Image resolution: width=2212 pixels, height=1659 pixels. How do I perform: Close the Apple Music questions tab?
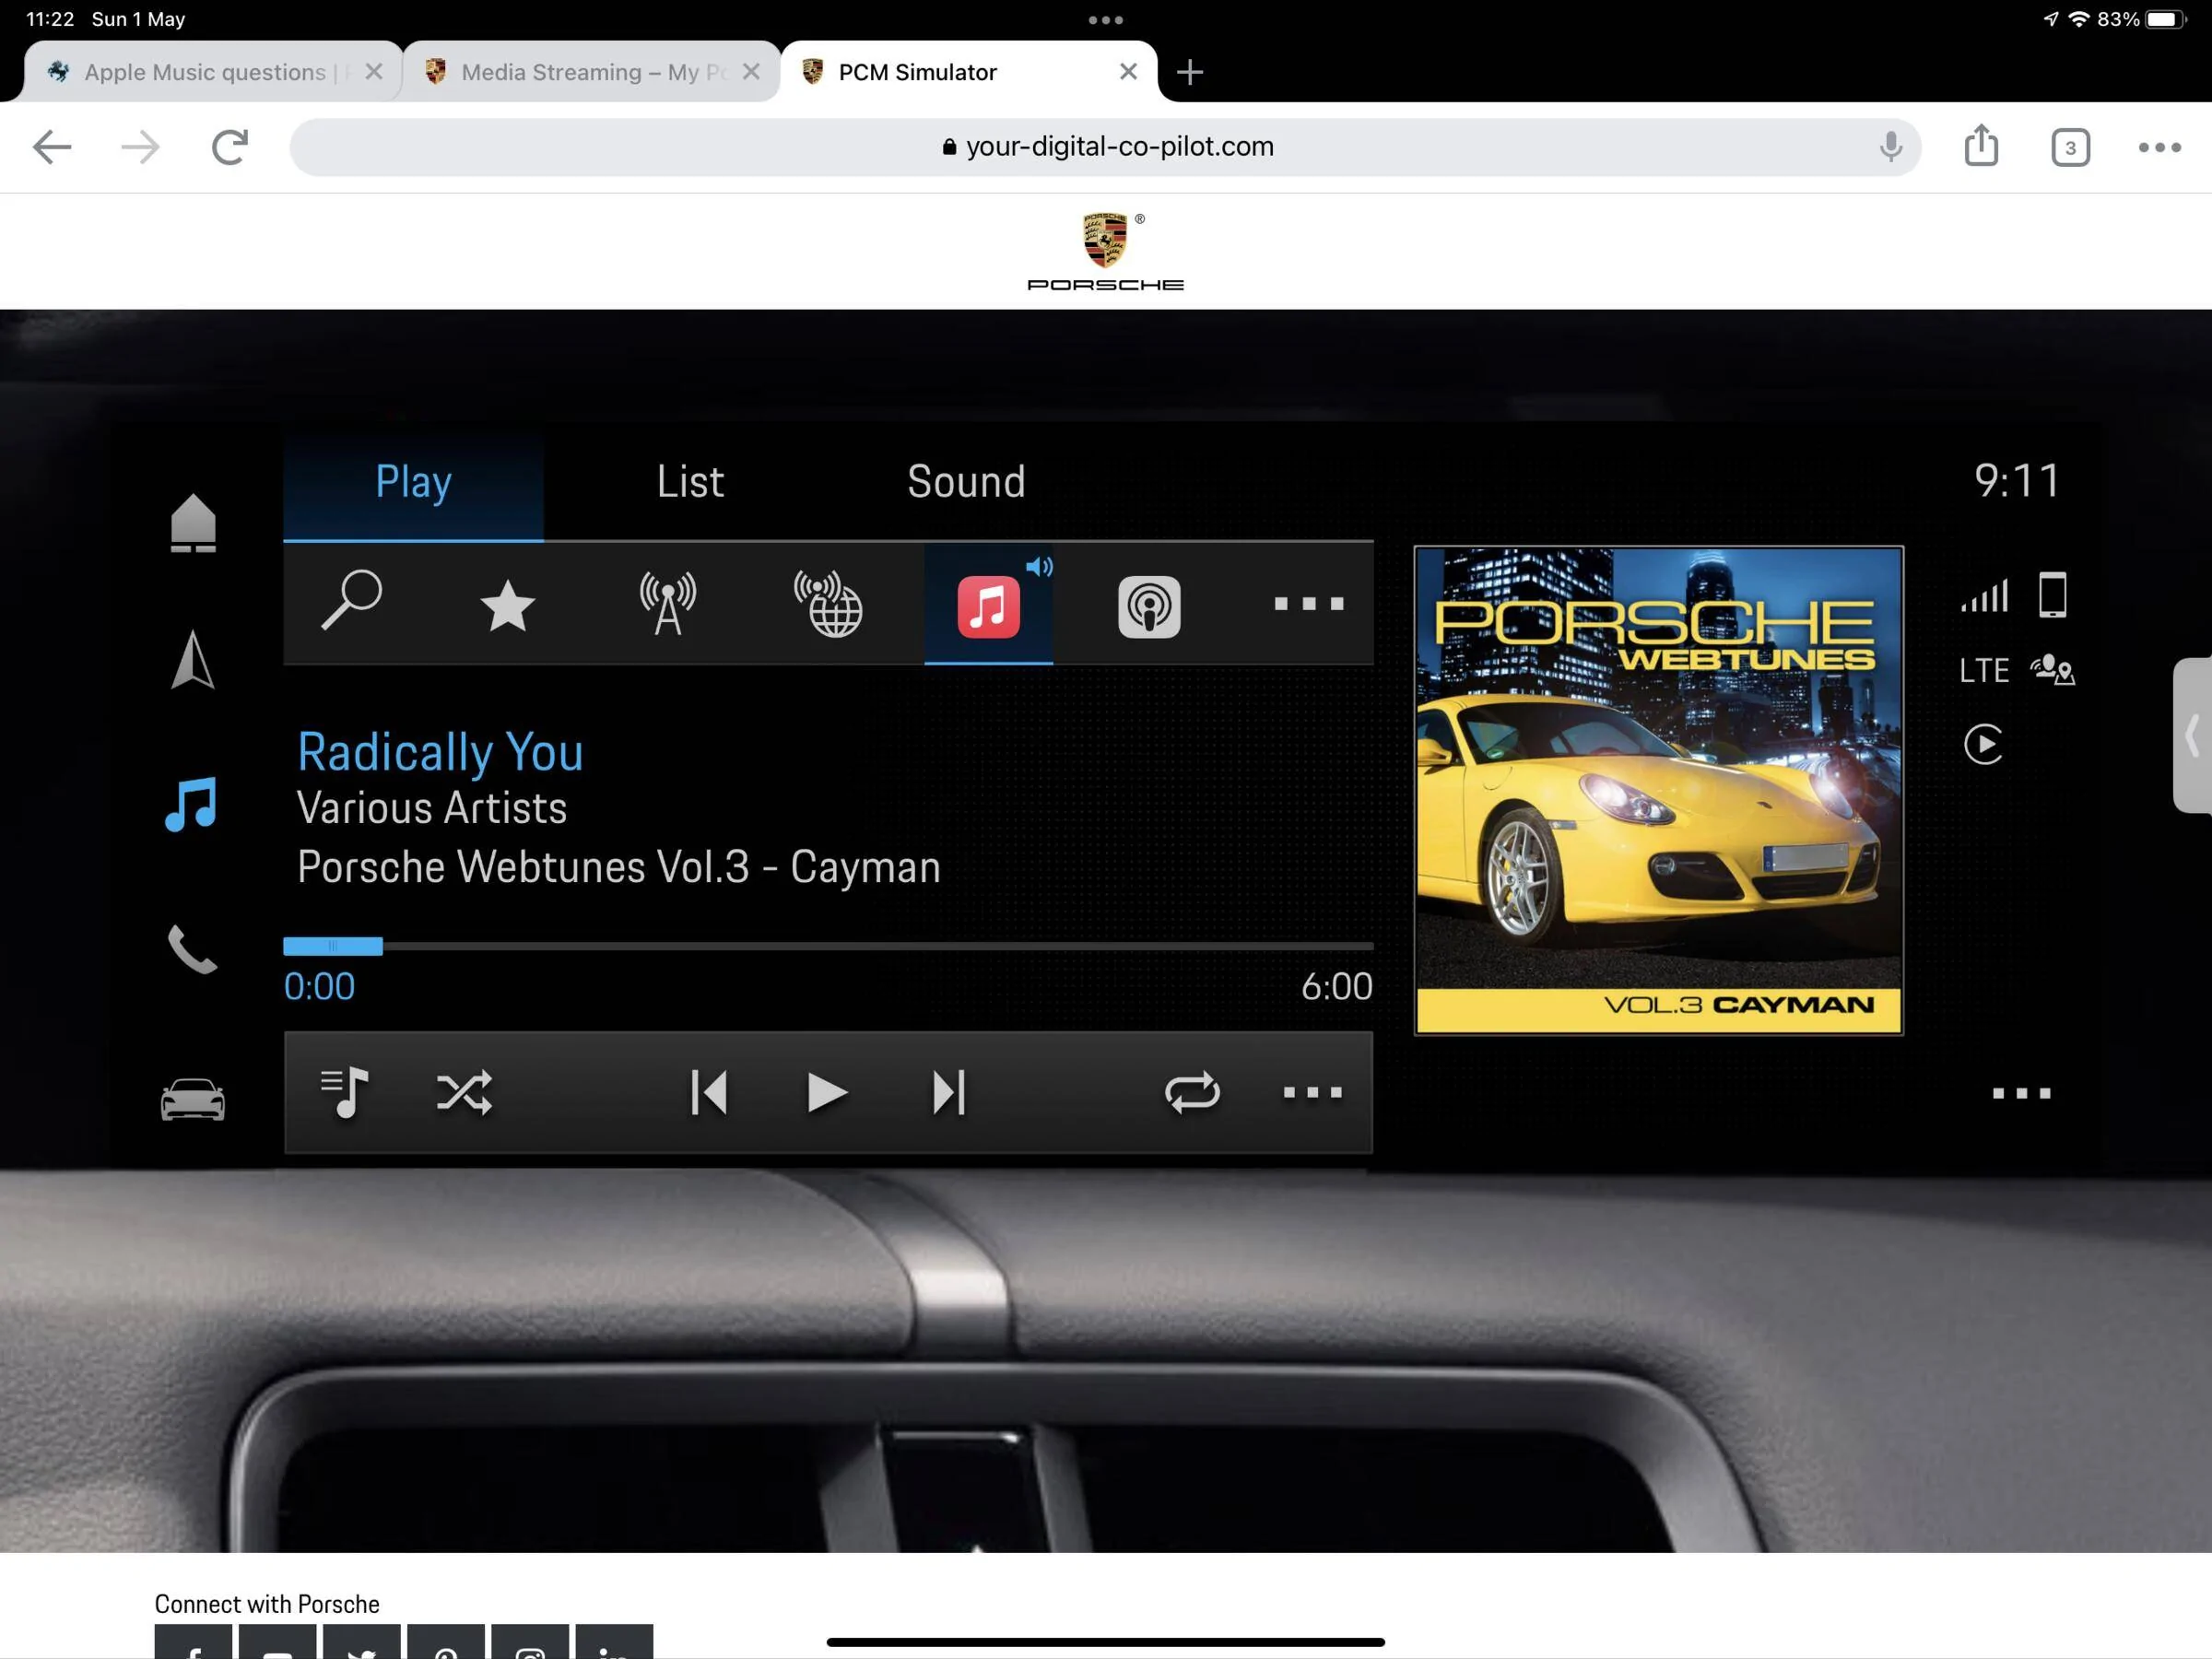tap(374, 72)
